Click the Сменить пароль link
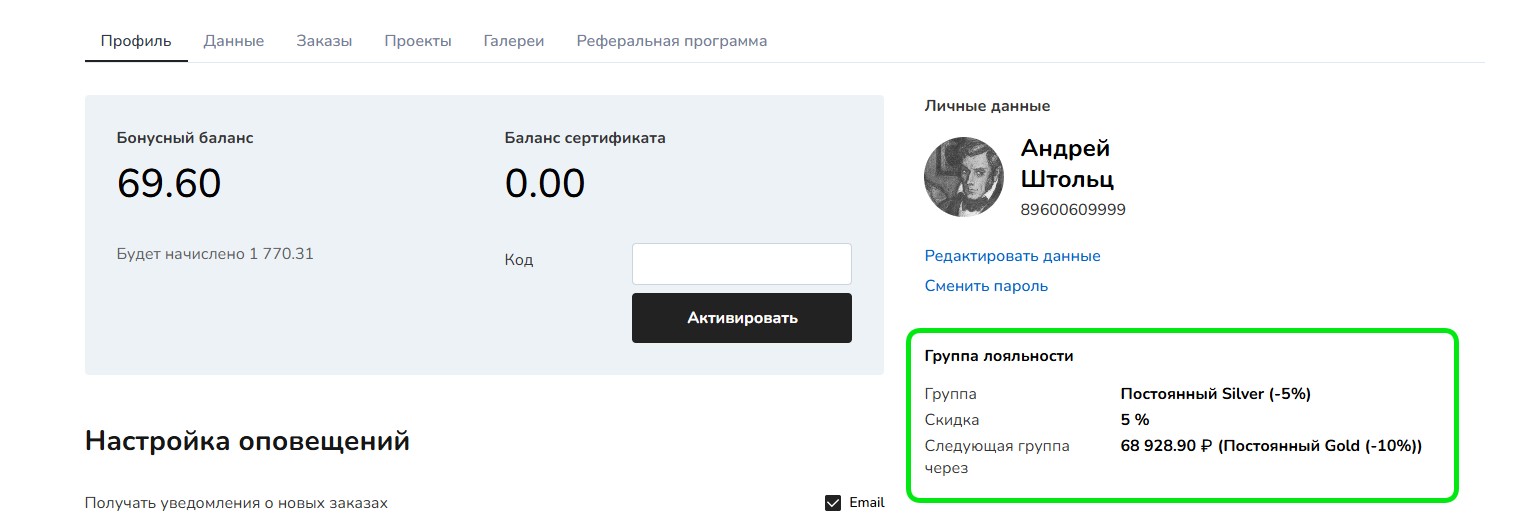Viewport: 1540px width, 528px height. pyautogui.click(x=986, y=286)
